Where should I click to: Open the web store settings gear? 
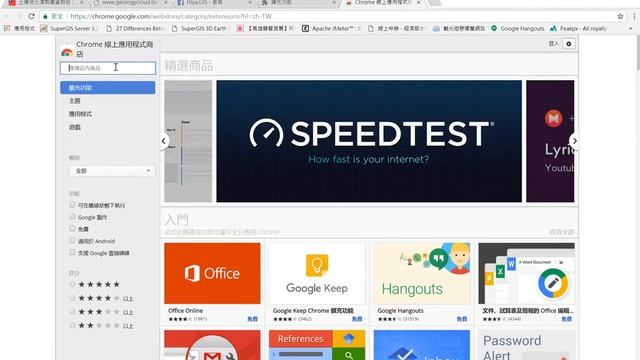[x=569, y=44]
